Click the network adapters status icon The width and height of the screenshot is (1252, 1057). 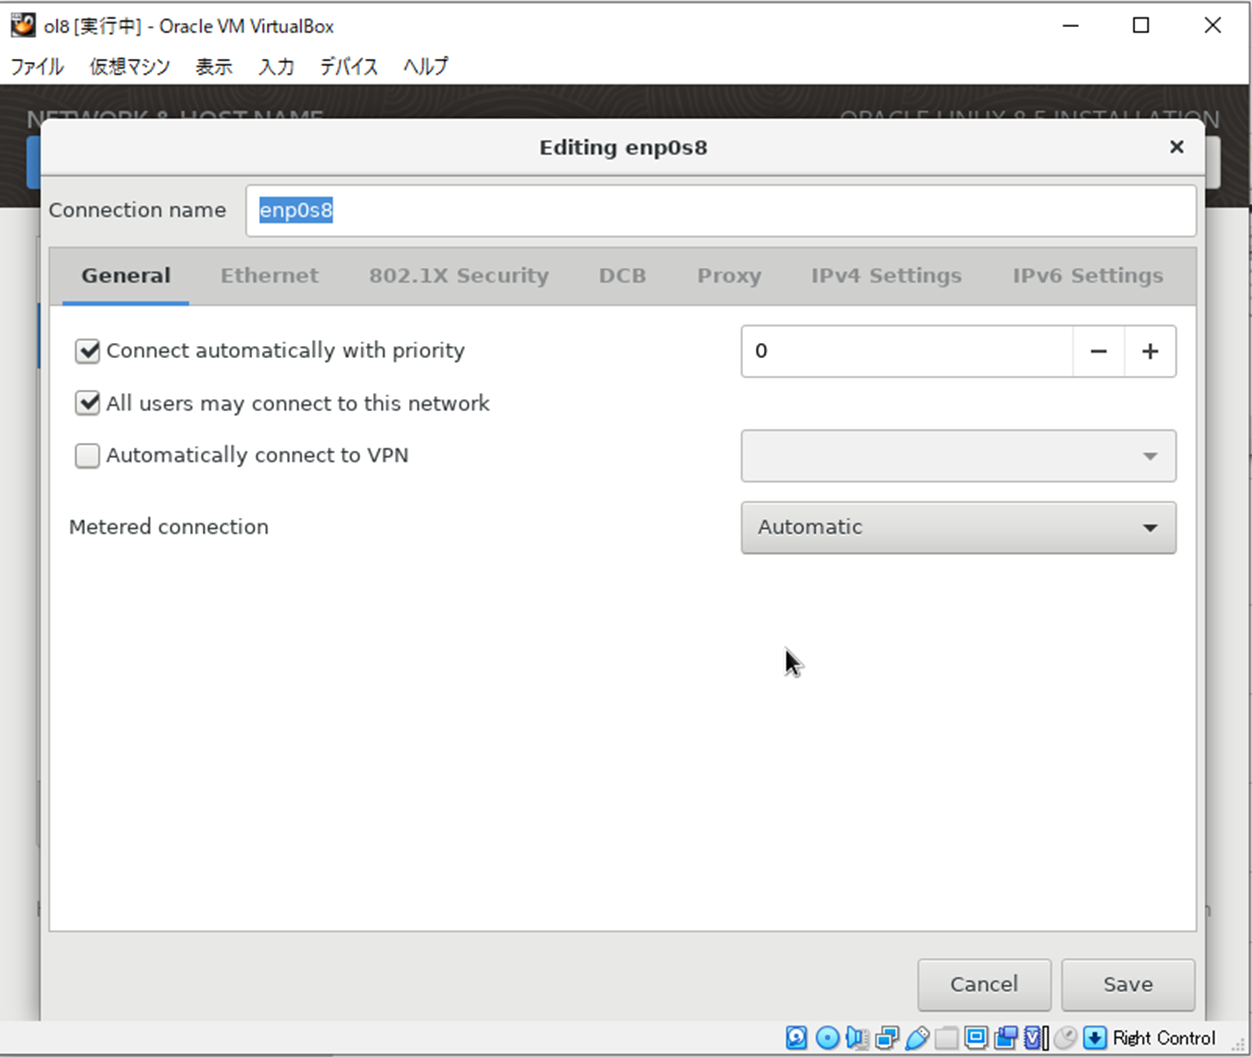tap(887, 1038)
